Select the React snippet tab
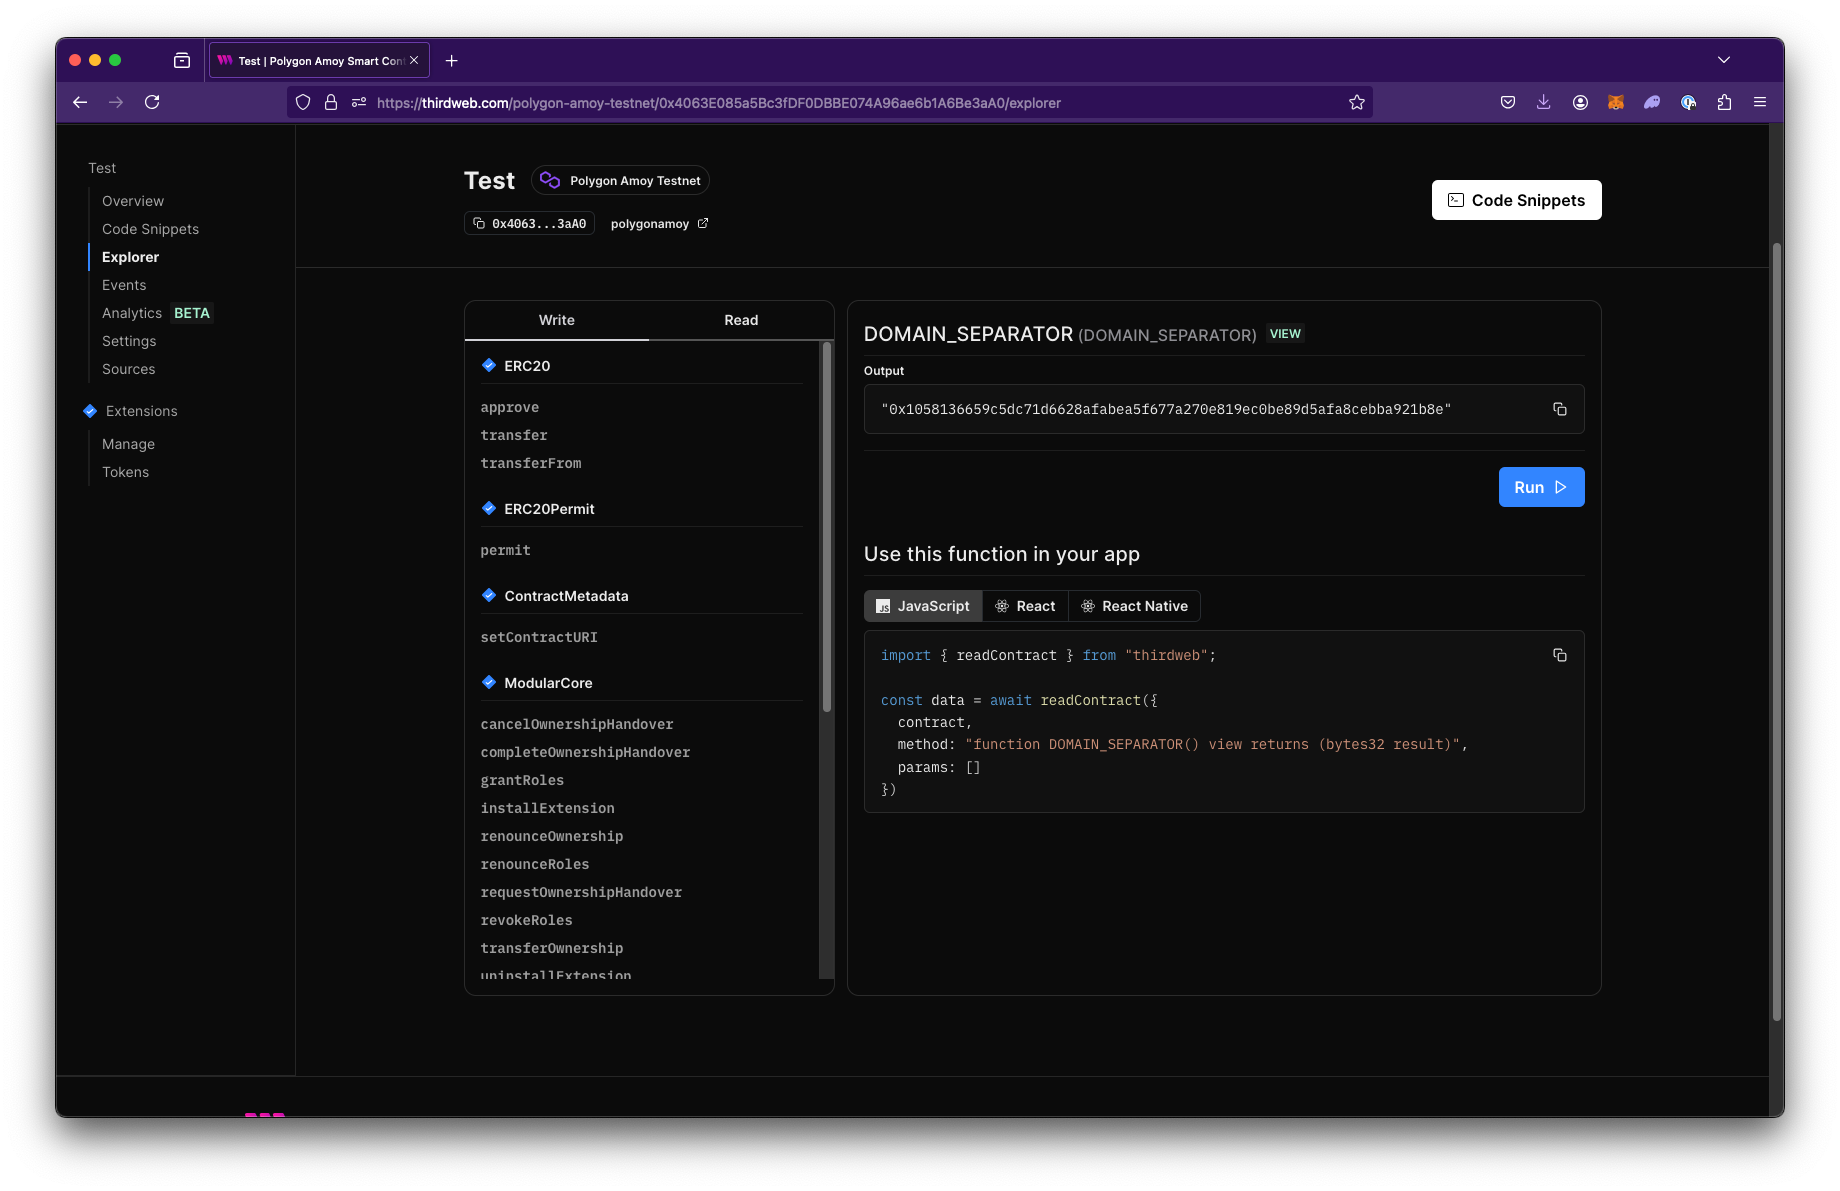 1026,606
